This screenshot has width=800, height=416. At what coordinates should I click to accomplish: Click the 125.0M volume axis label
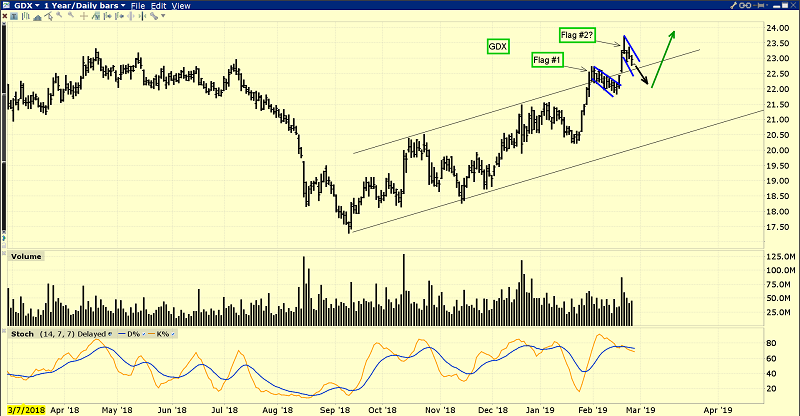[780, 256]
